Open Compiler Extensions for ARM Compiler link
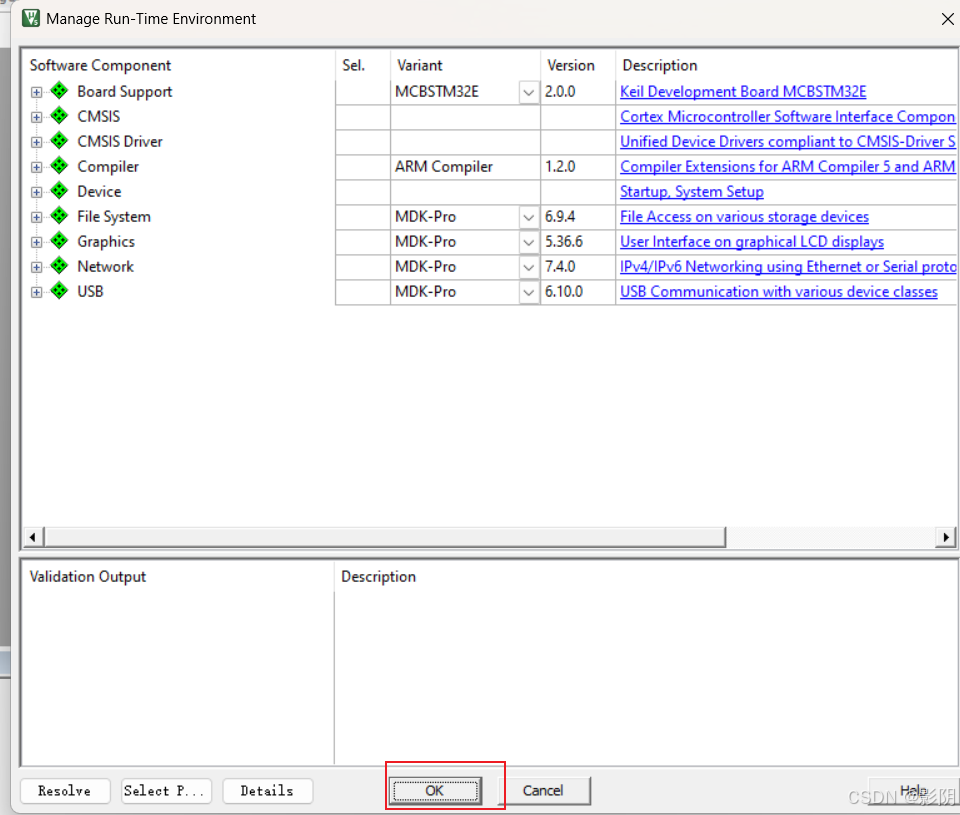Image resolution: width=960 pixels, height=815 pixels. pos(787,167)
